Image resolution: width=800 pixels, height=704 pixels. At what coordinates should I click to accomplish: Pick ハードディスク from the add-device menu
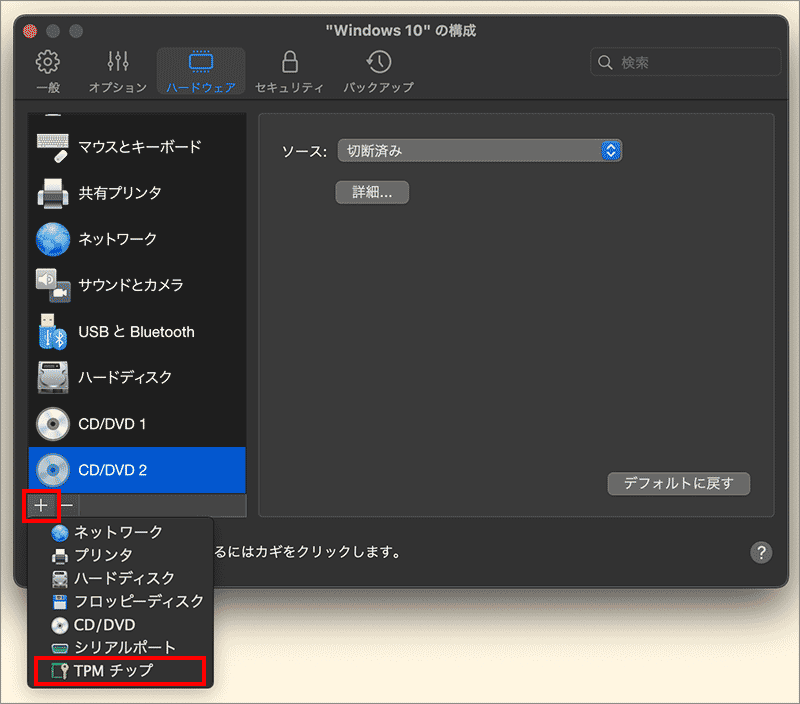tap(120, 578)
